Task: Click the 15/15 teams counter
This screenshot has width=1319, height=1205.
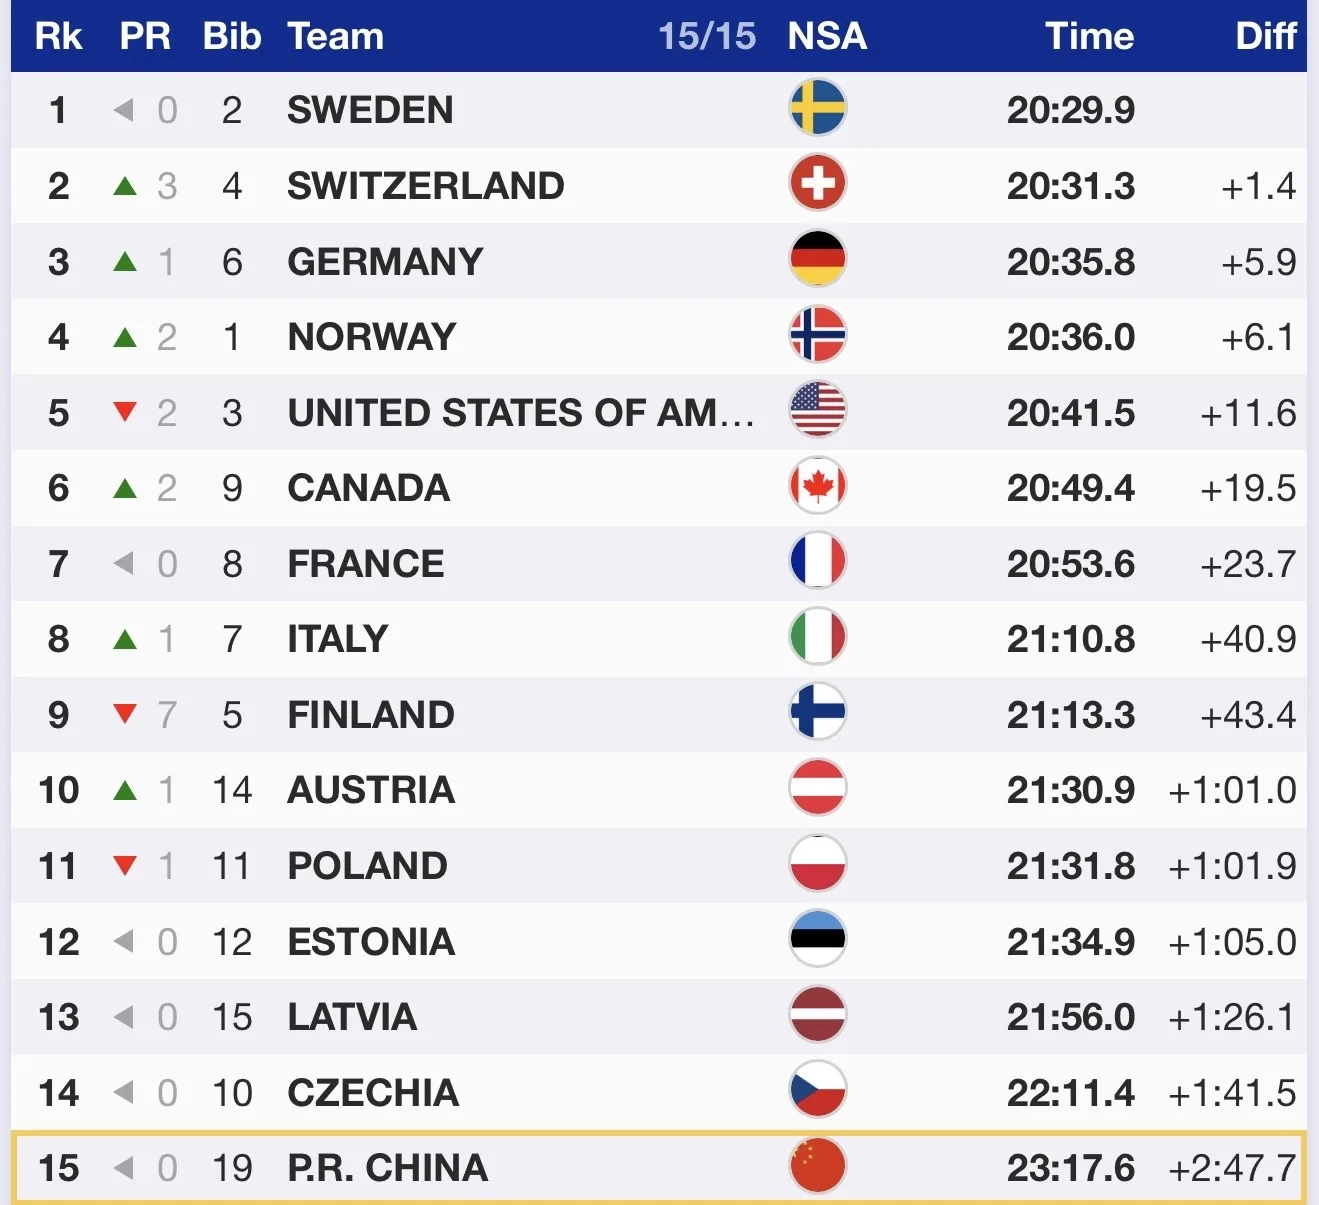Action: pos(706,37)
